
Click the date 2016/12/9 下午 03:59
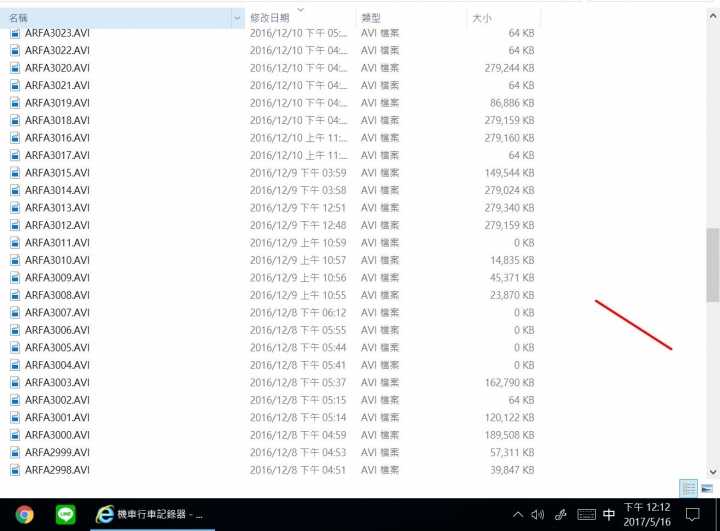pyautogui.click(x=298, y=173)
